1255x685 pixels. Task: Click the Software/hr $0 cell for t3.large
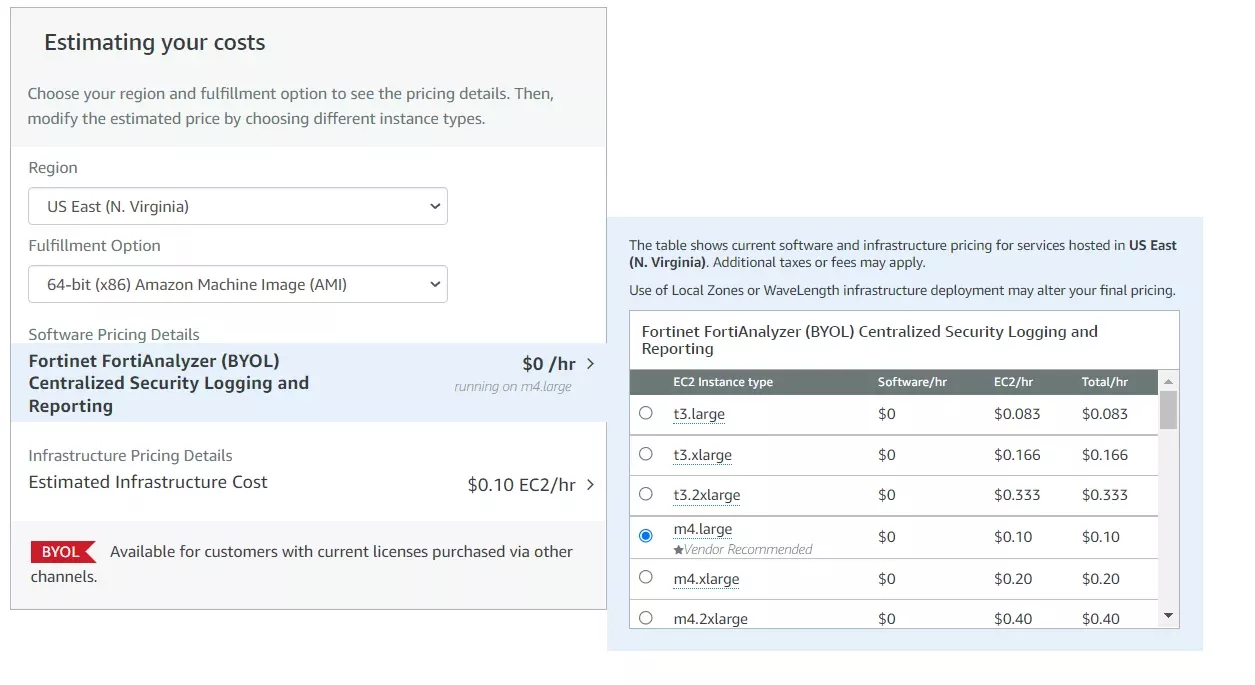tap(887, 414)
